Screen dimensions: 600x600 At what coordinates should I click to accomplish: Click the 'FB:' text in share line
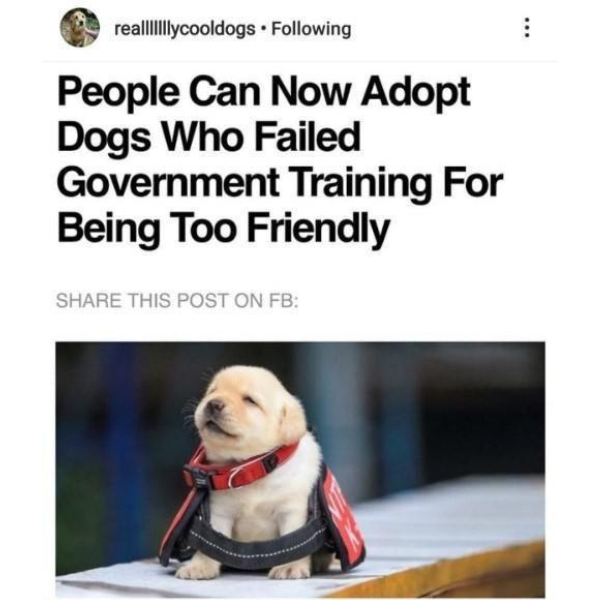coord(283,300)
